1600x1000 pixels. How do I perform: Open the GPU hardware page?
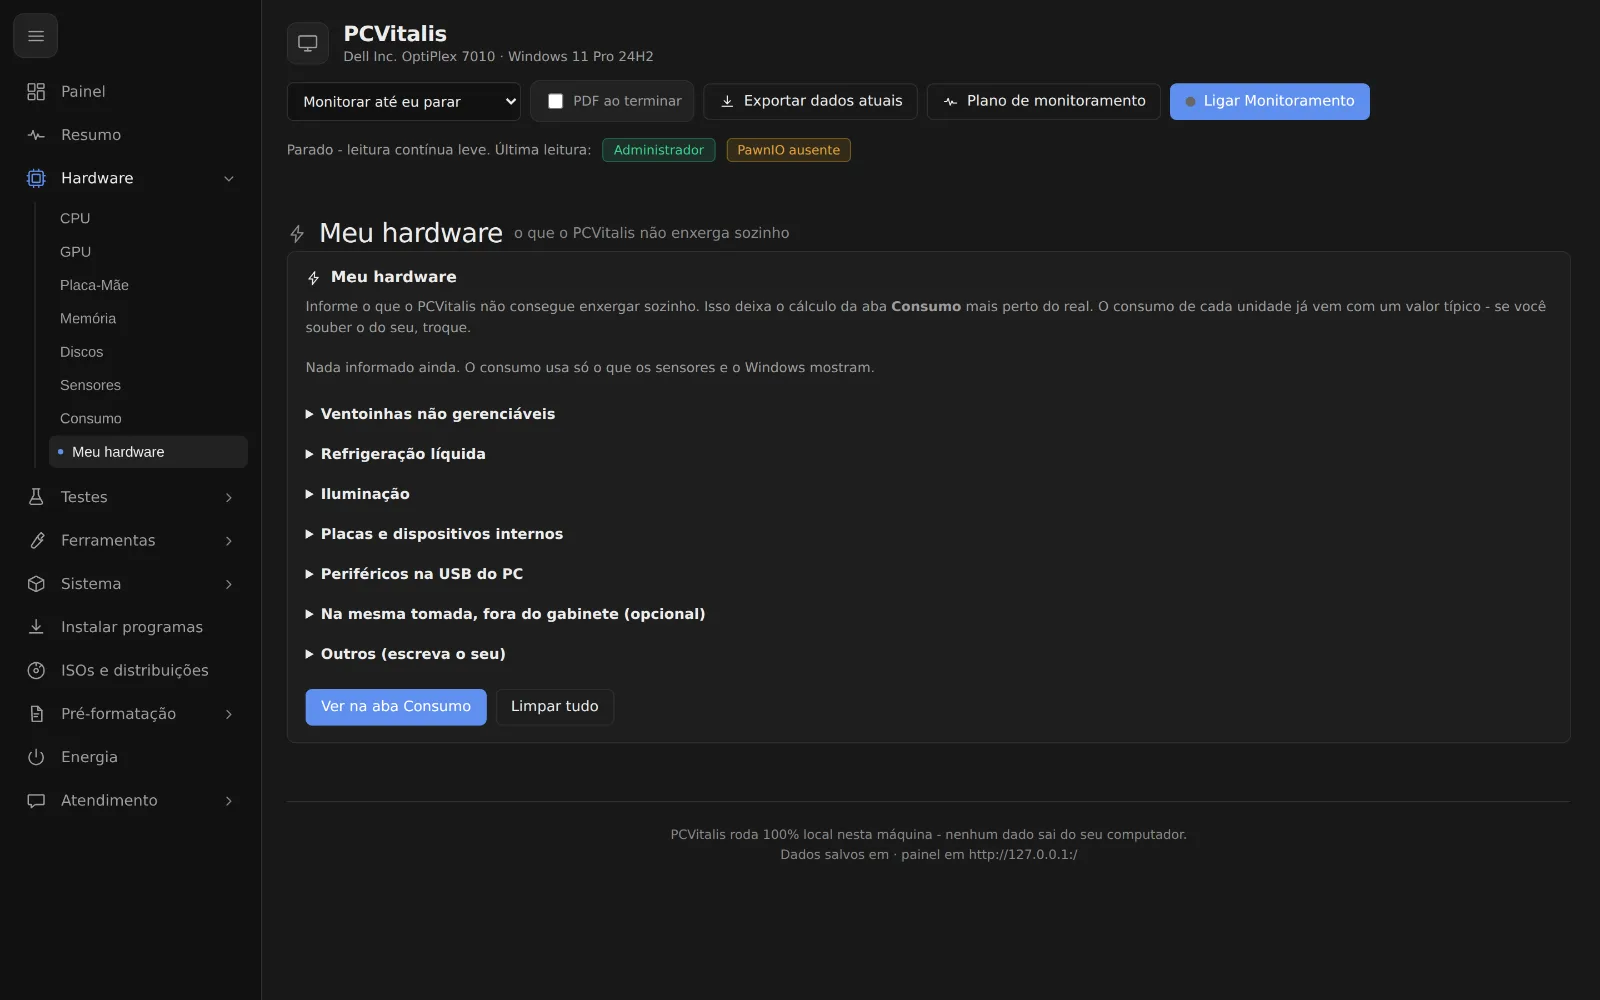148,252
